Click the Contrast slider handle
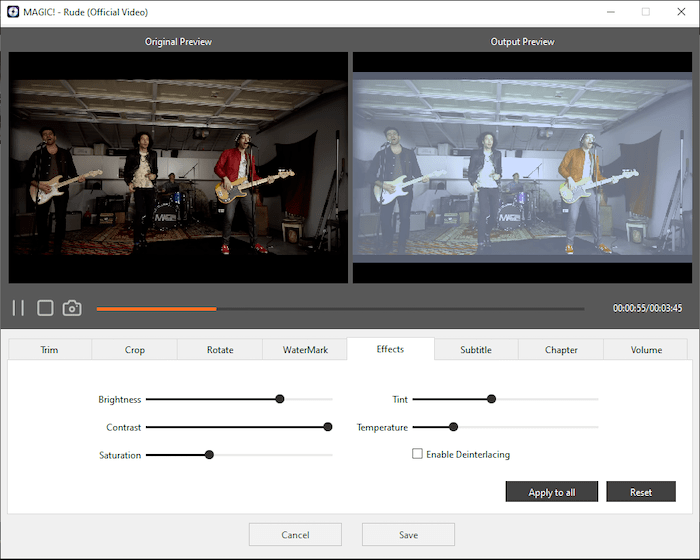700x560 pixels. click(328, 427)
